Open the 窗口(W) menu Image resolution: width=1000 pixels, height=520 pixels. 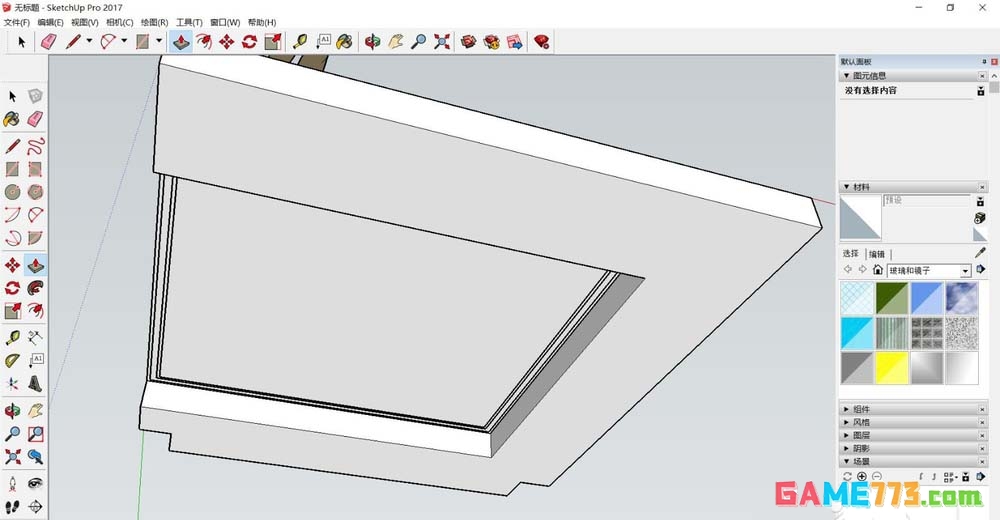(x=225, y=22)
